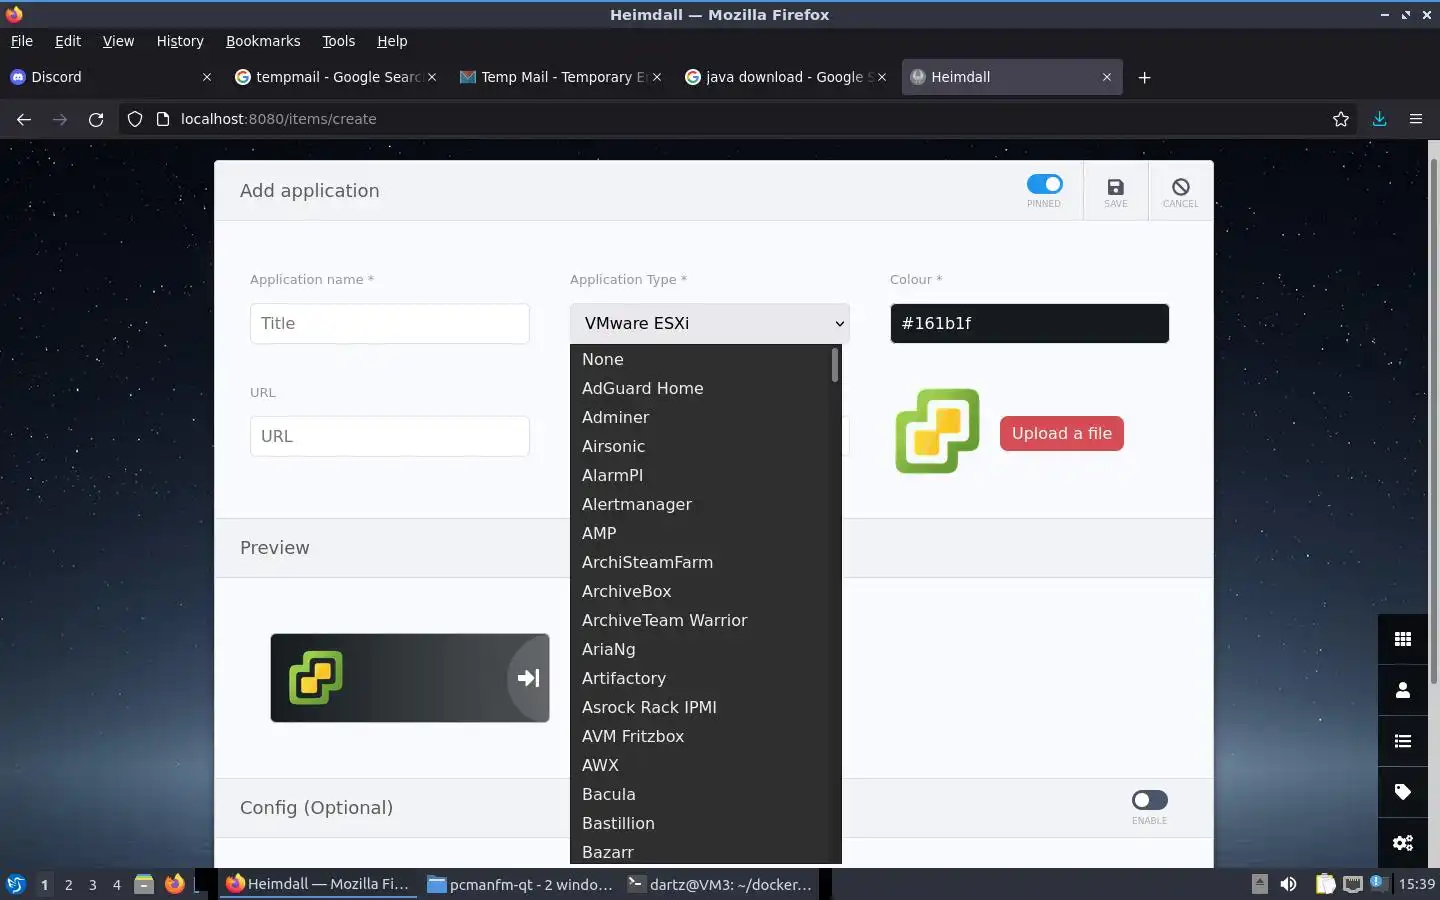Switch to tempmail Google Search tab
This screenshot has width=1440, height=900.
click(335, 77)
